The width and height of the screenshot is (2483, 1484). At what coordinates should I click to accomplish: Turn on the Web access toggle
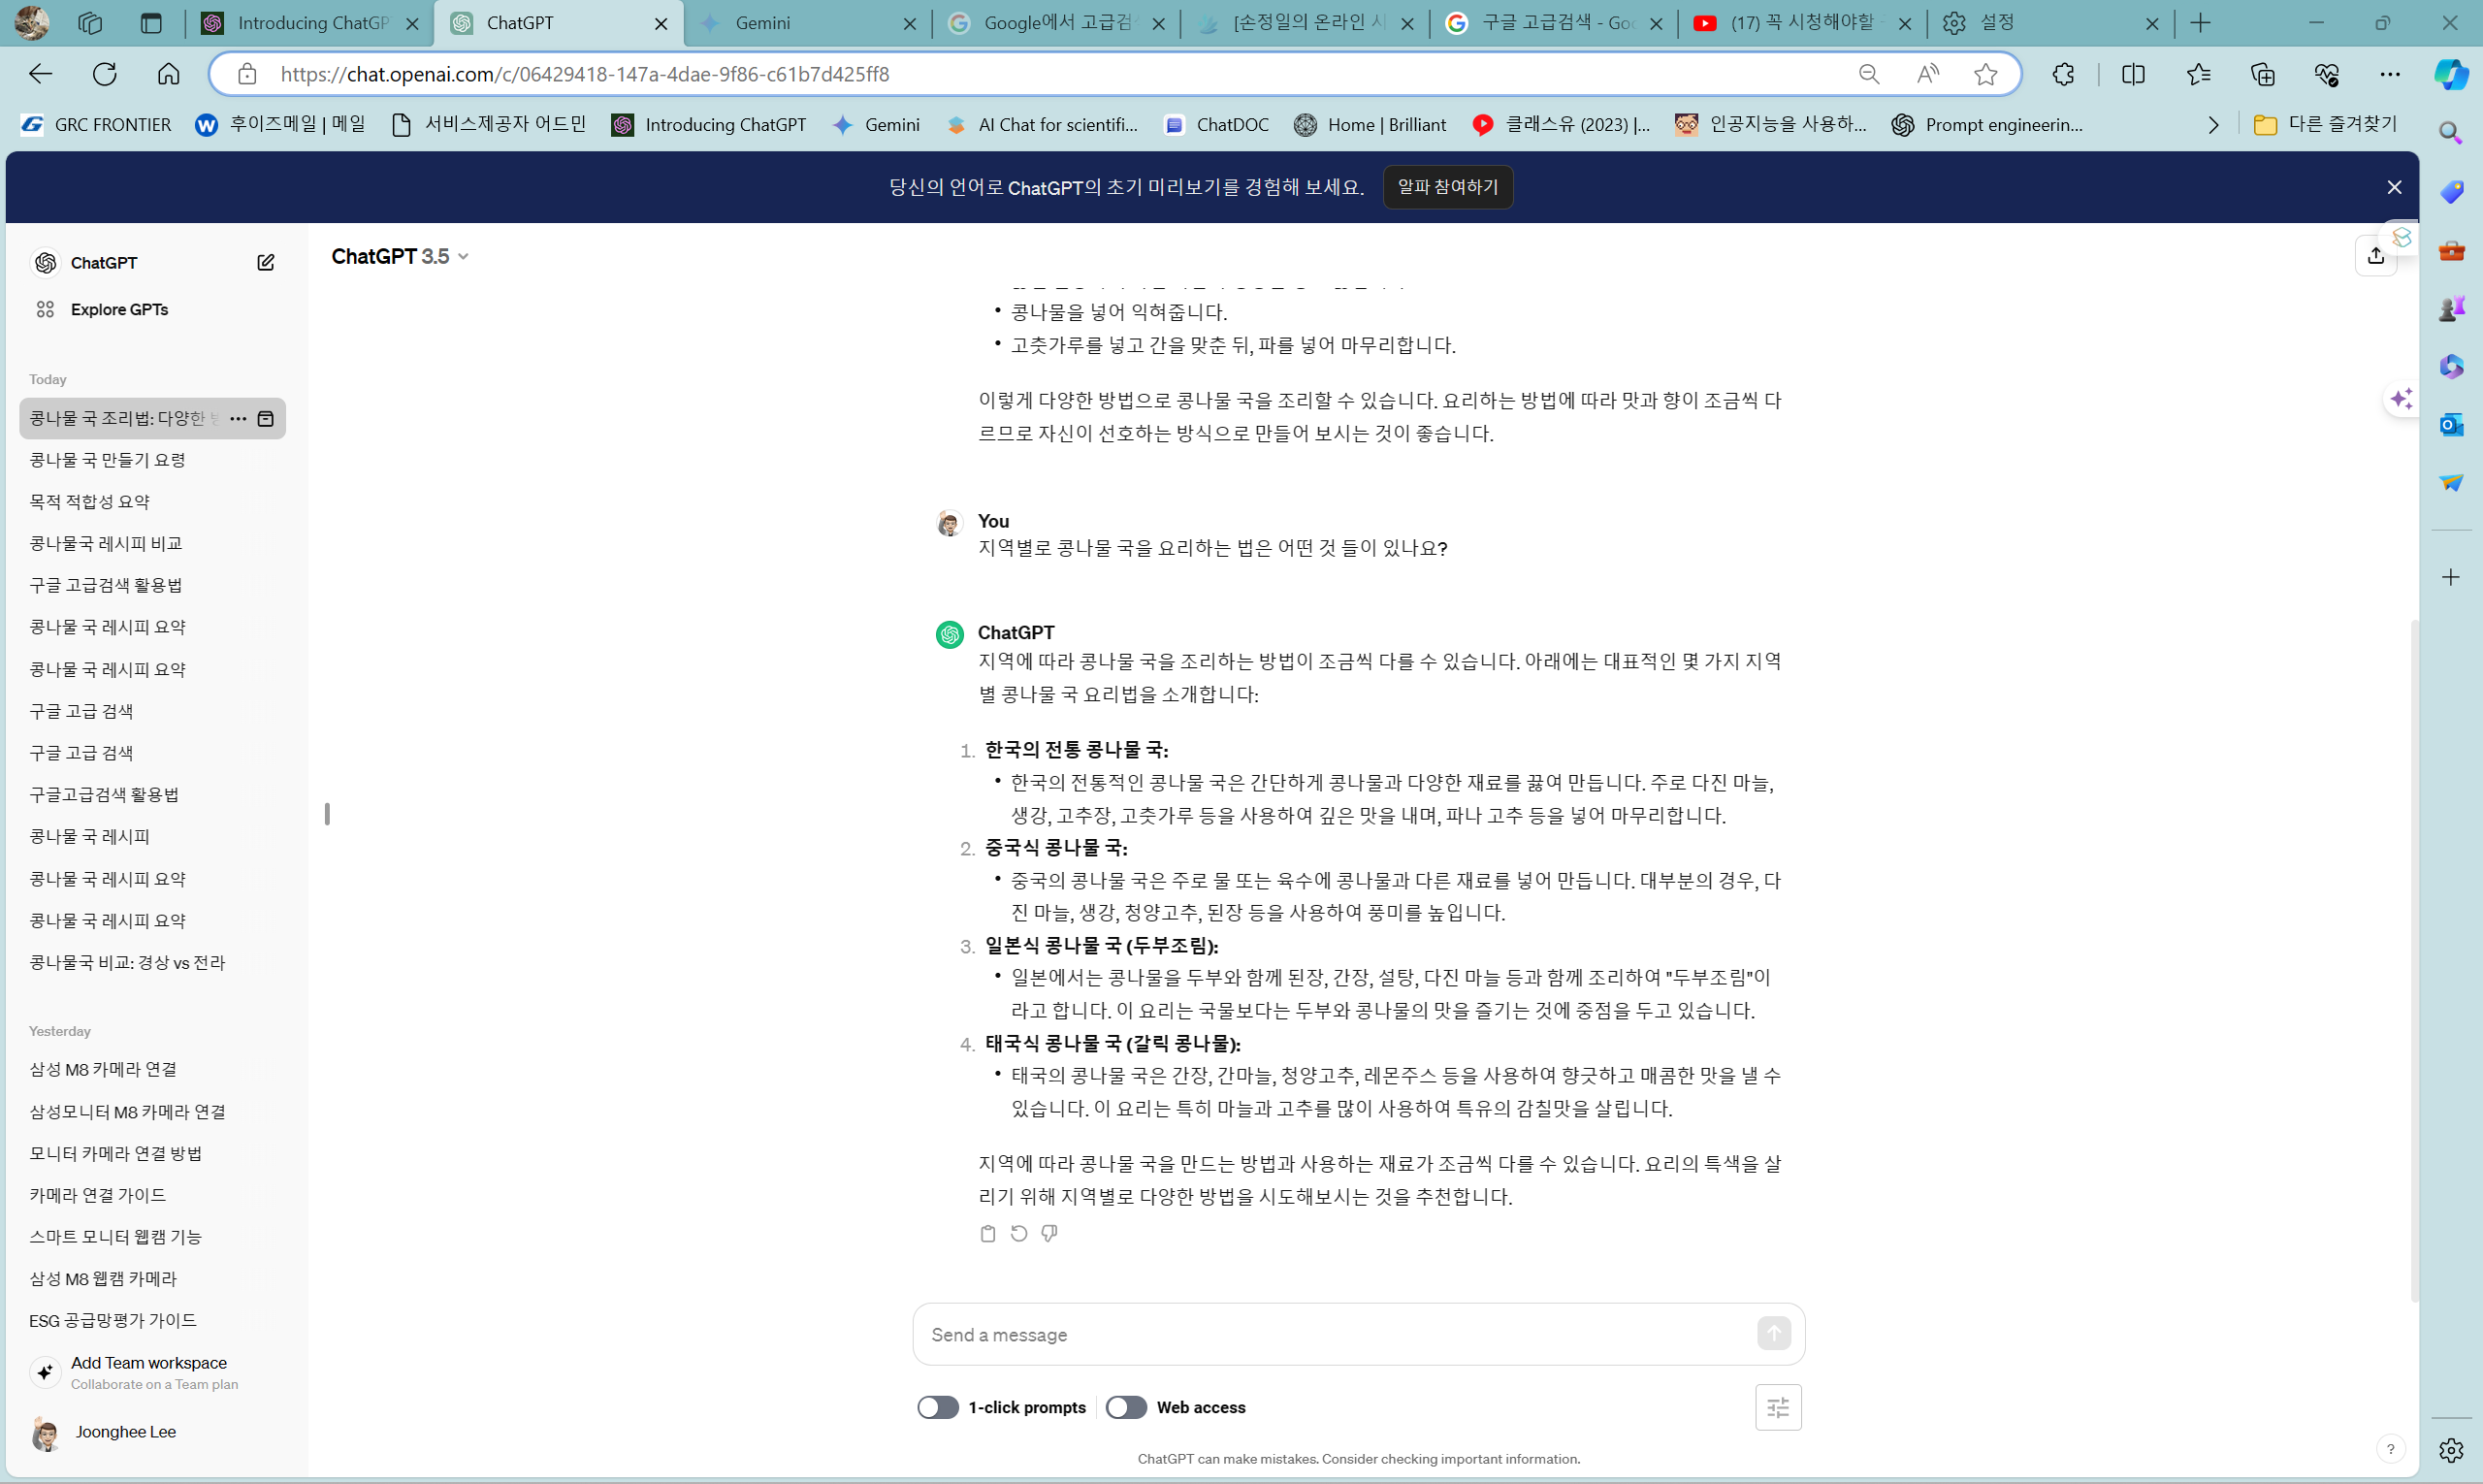1126,1407
